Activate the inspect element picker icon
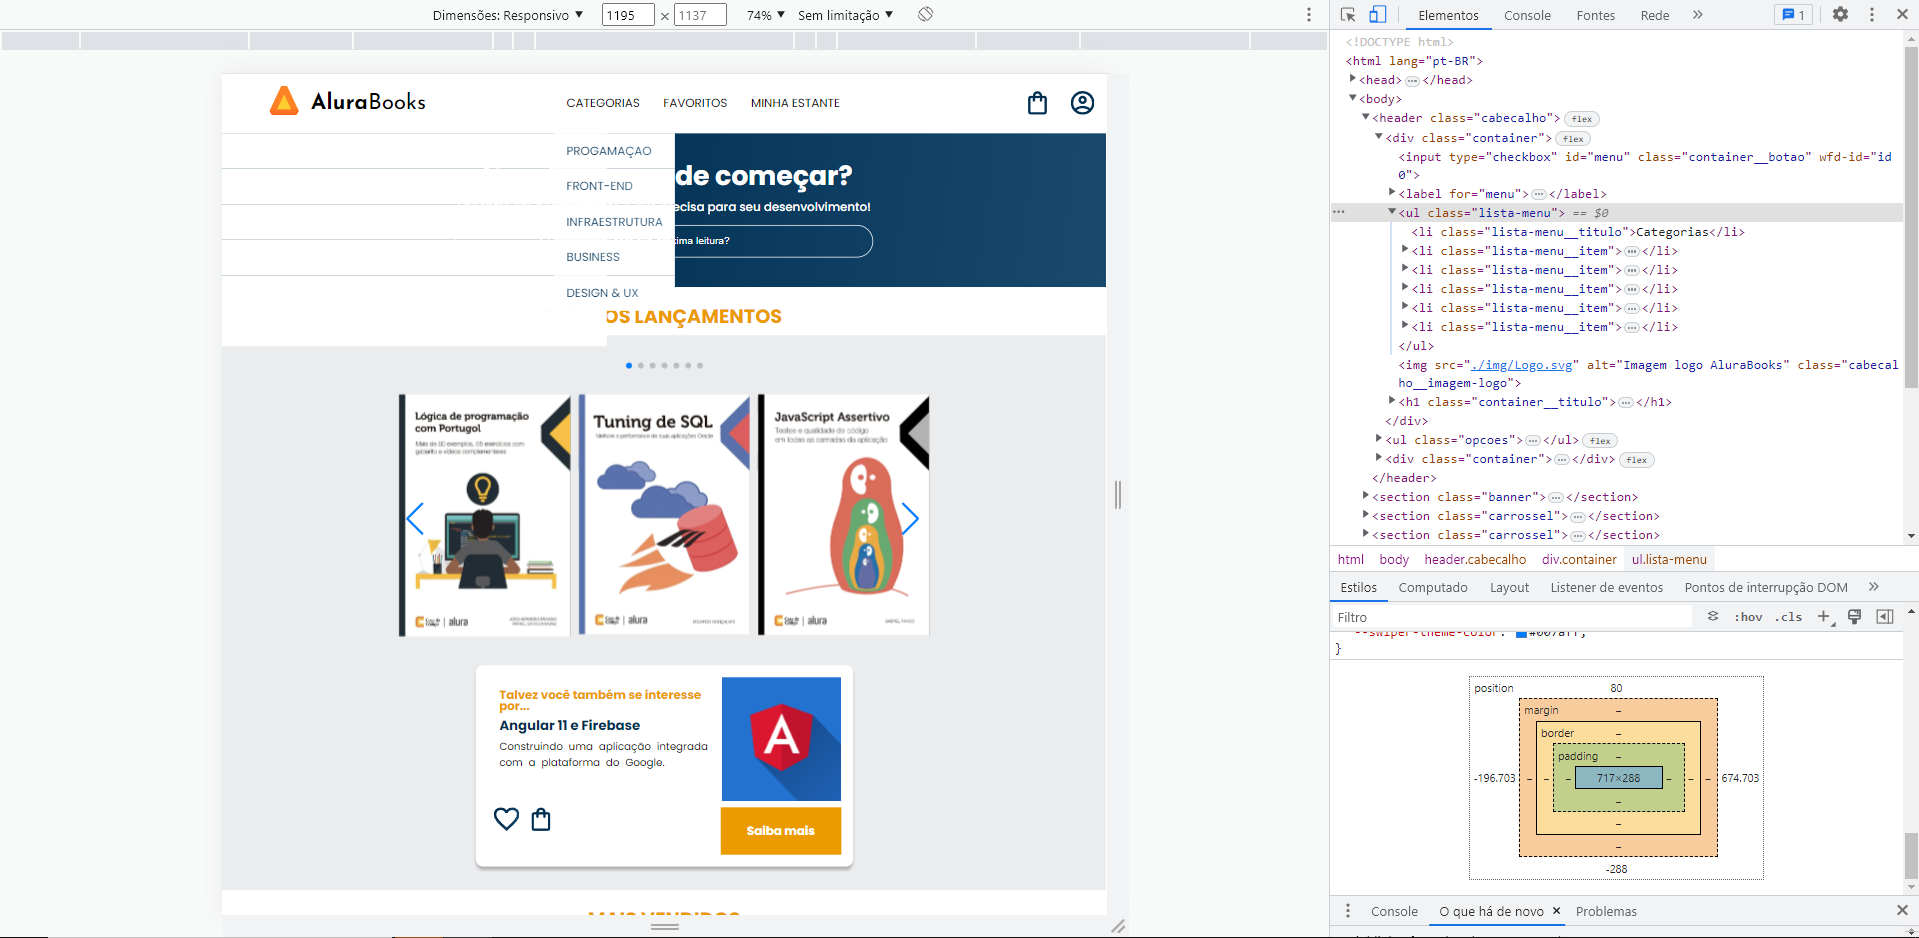Screen dimensions: 1919x938 [x=1348, y=15]
